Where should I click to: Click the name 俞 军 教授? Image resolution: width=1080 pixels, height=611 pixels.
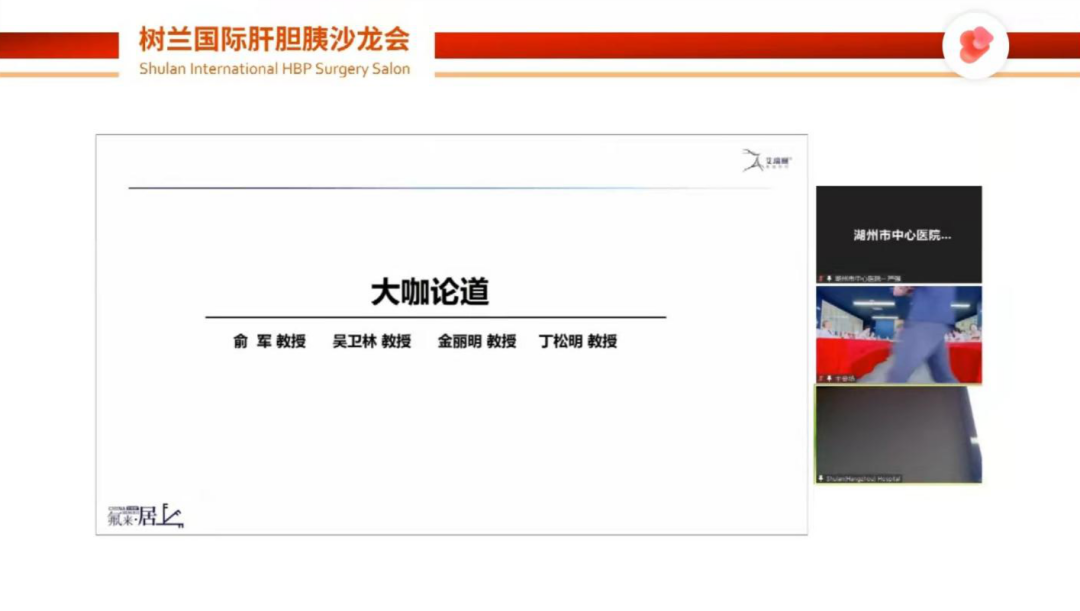click(269, 341)
